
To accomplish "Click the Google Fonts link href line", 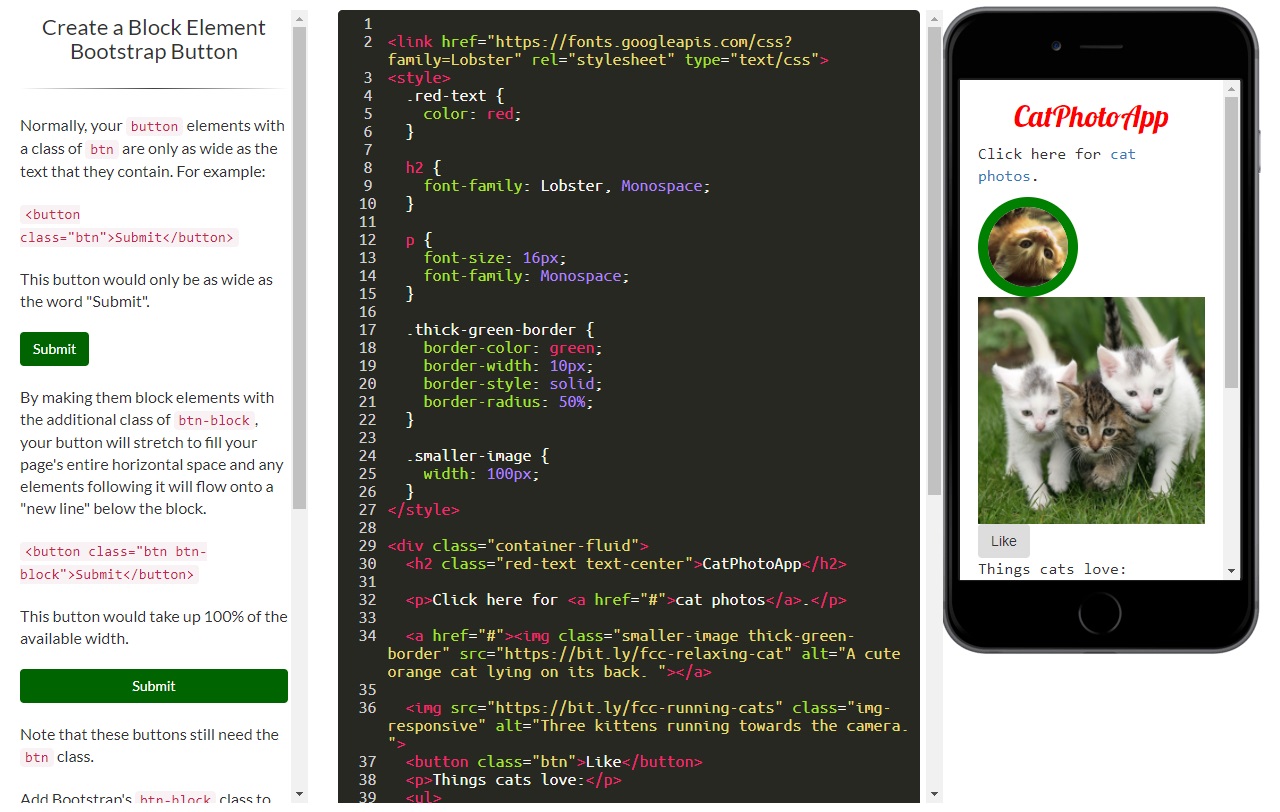I will (608, 51).
